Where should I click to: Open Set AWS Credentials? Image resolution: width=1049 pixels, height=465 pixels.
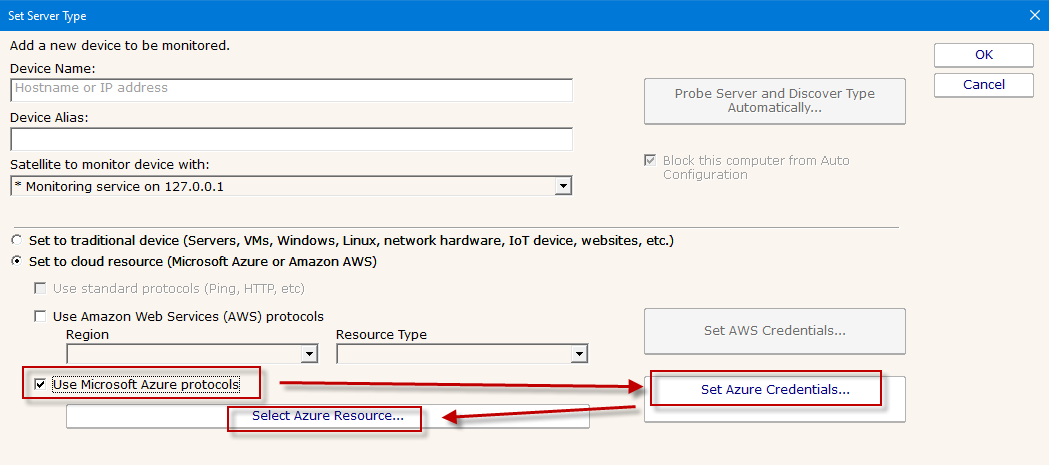point(774,331)
